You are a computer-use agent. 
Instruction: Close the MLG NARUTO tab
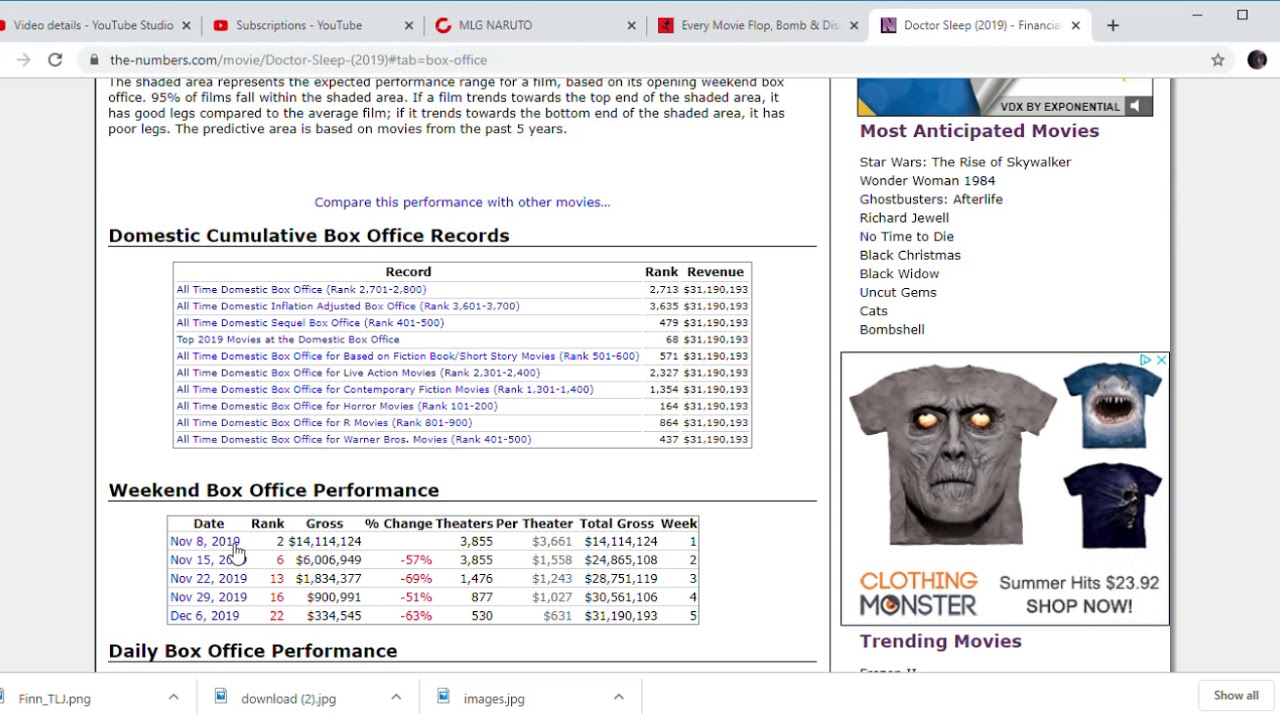point(631,25)
